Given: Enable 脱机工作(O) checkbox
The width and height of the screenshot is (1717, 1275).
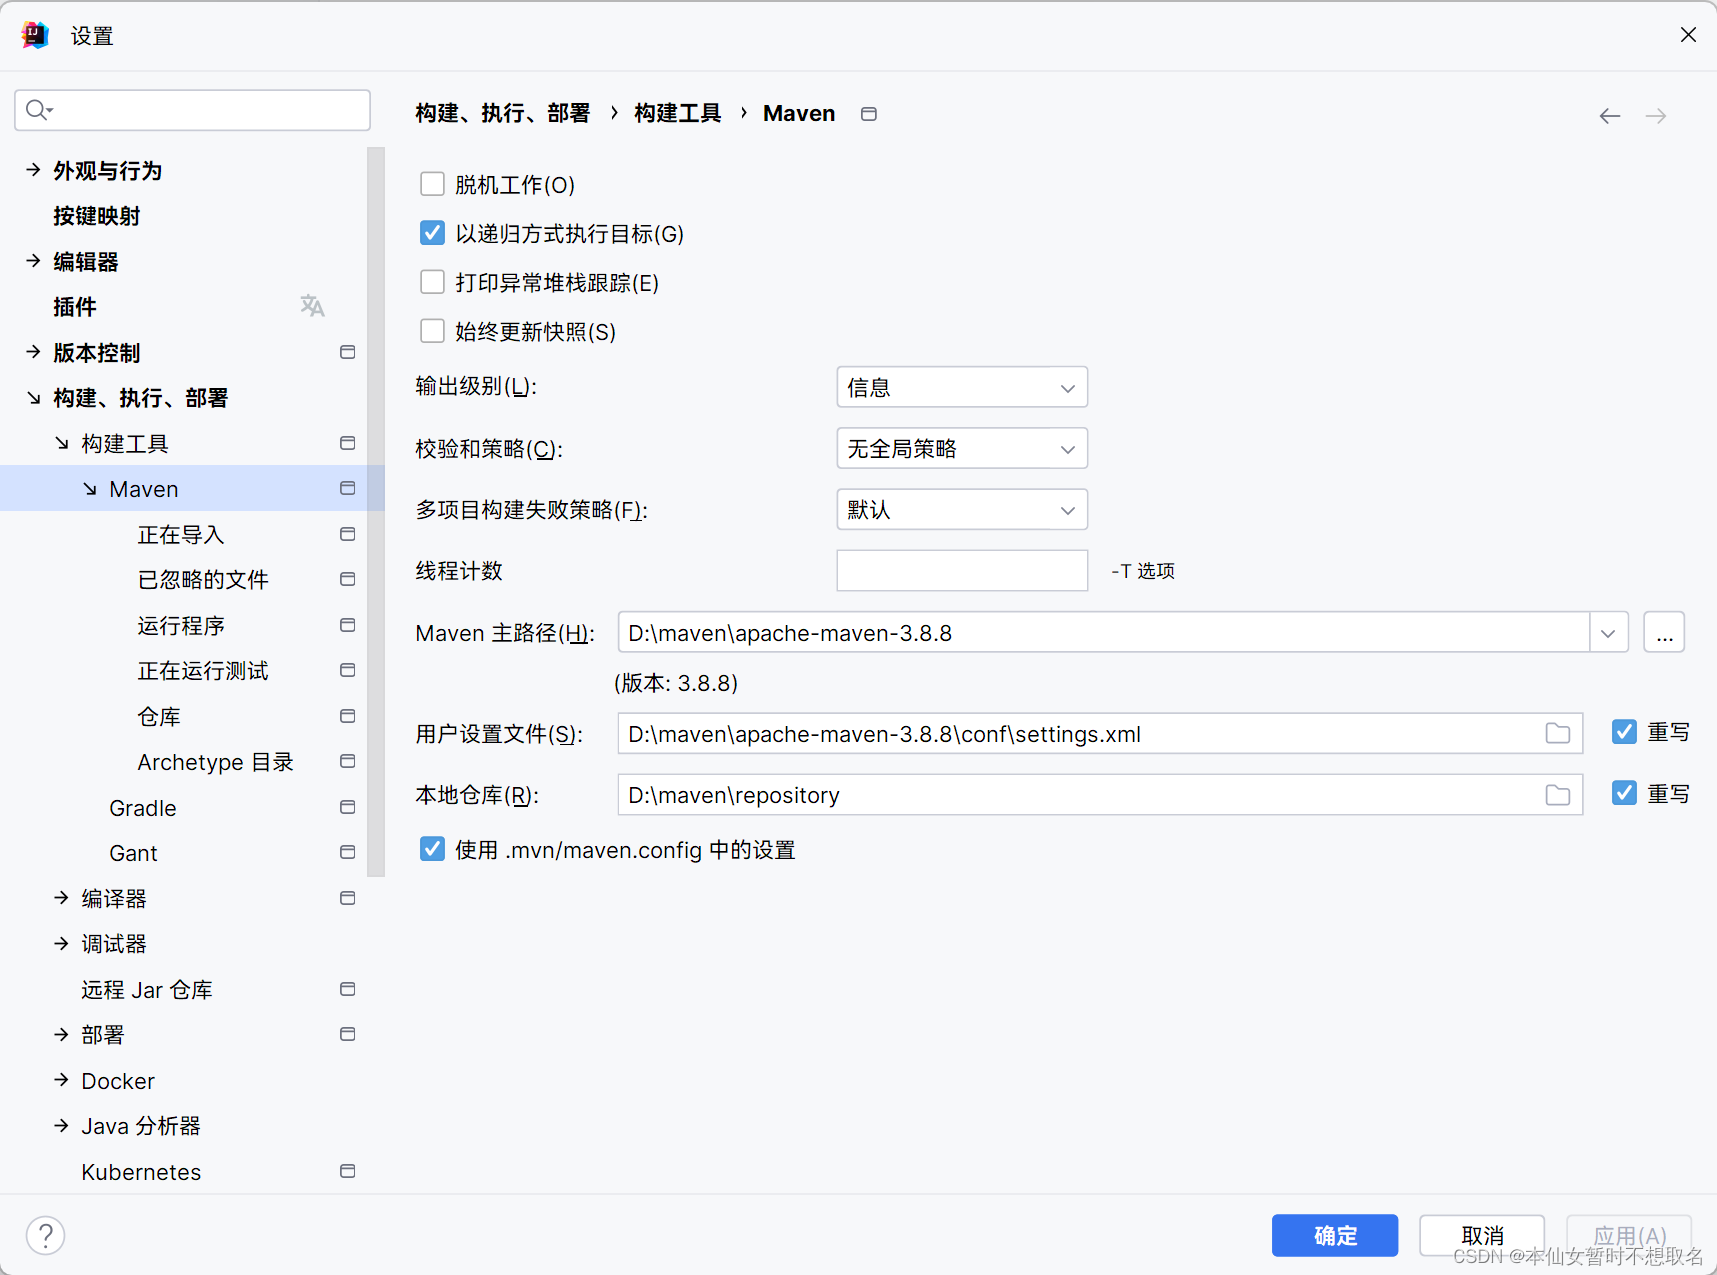Looking at the screenshot, I should coord(432,184).
